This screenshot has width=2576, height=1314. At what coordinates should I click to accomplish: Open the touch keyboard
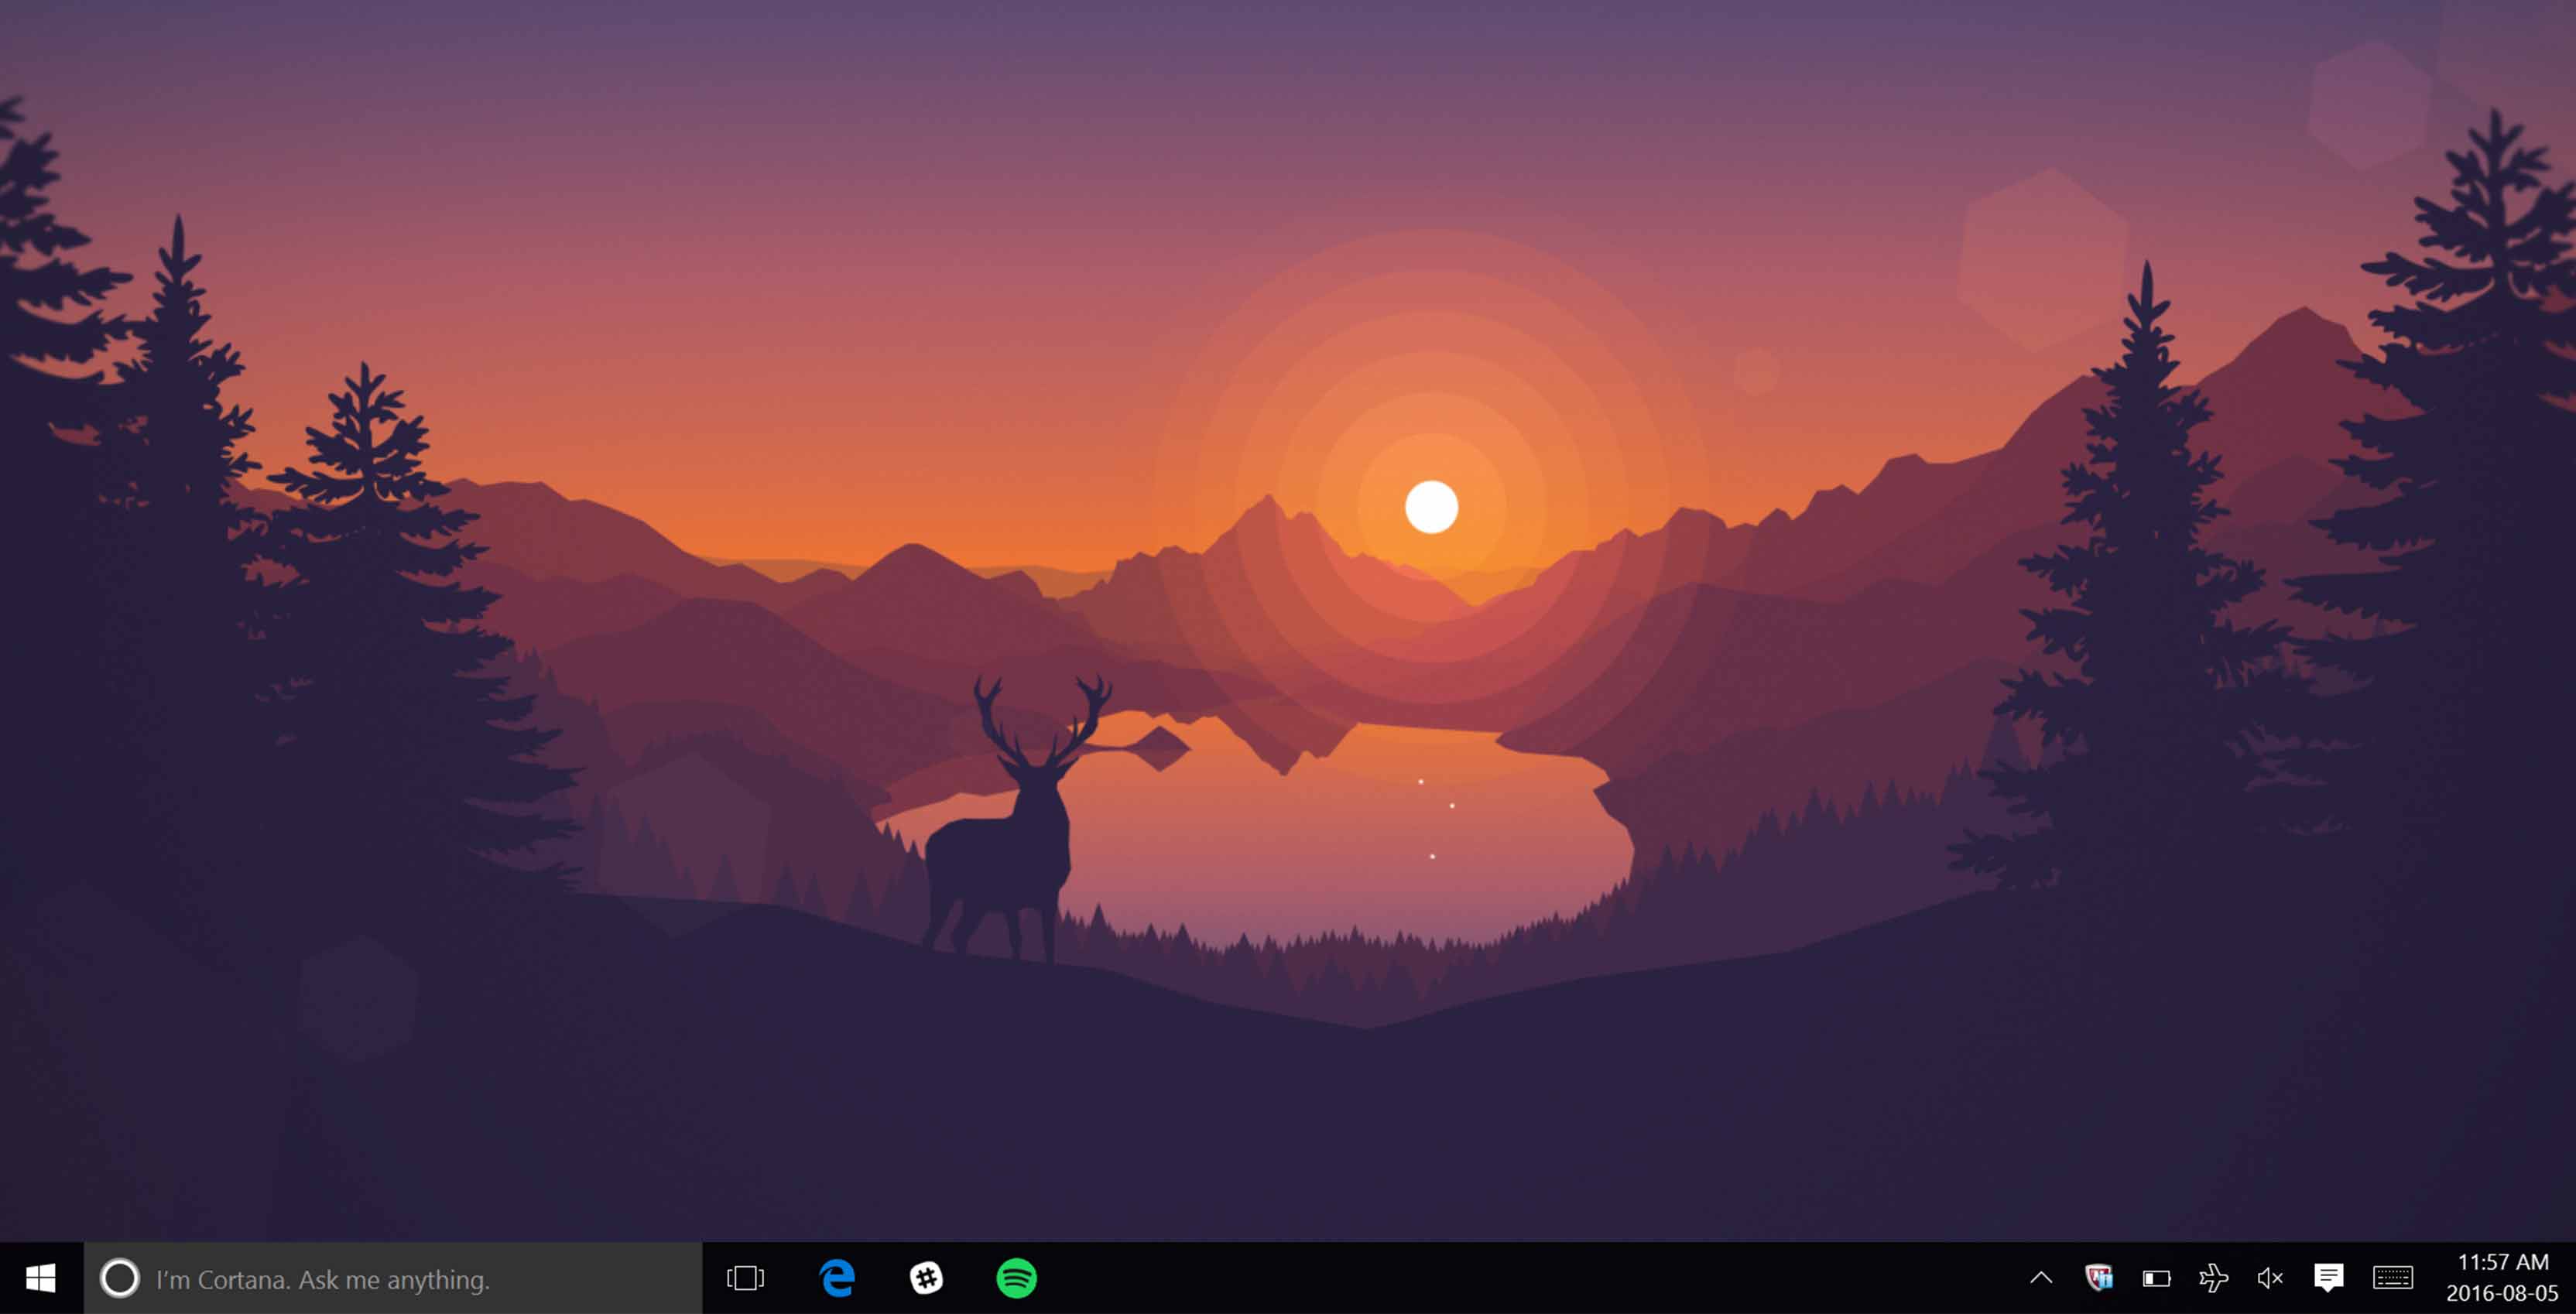2393,1277
